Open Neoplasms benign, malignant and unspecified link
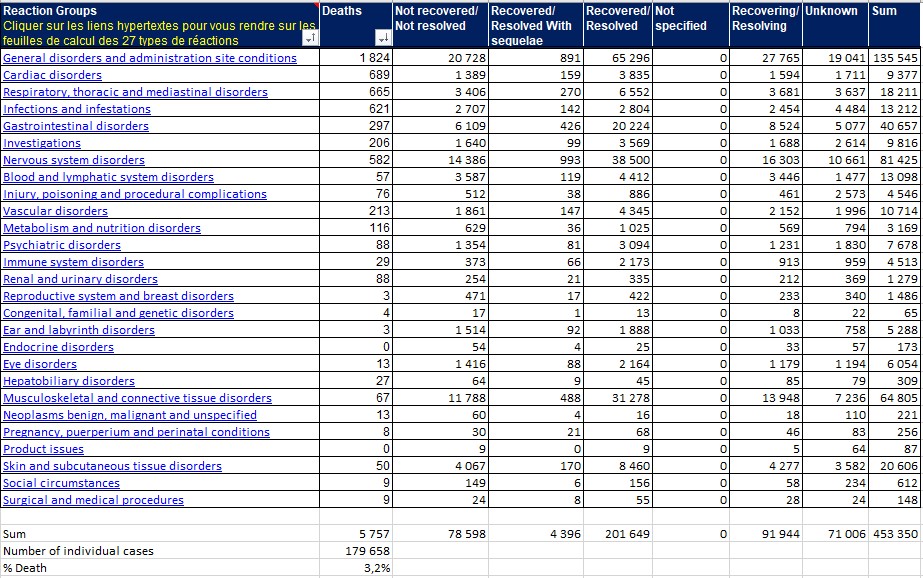This screenshot has height=578, width=923. 130,415
